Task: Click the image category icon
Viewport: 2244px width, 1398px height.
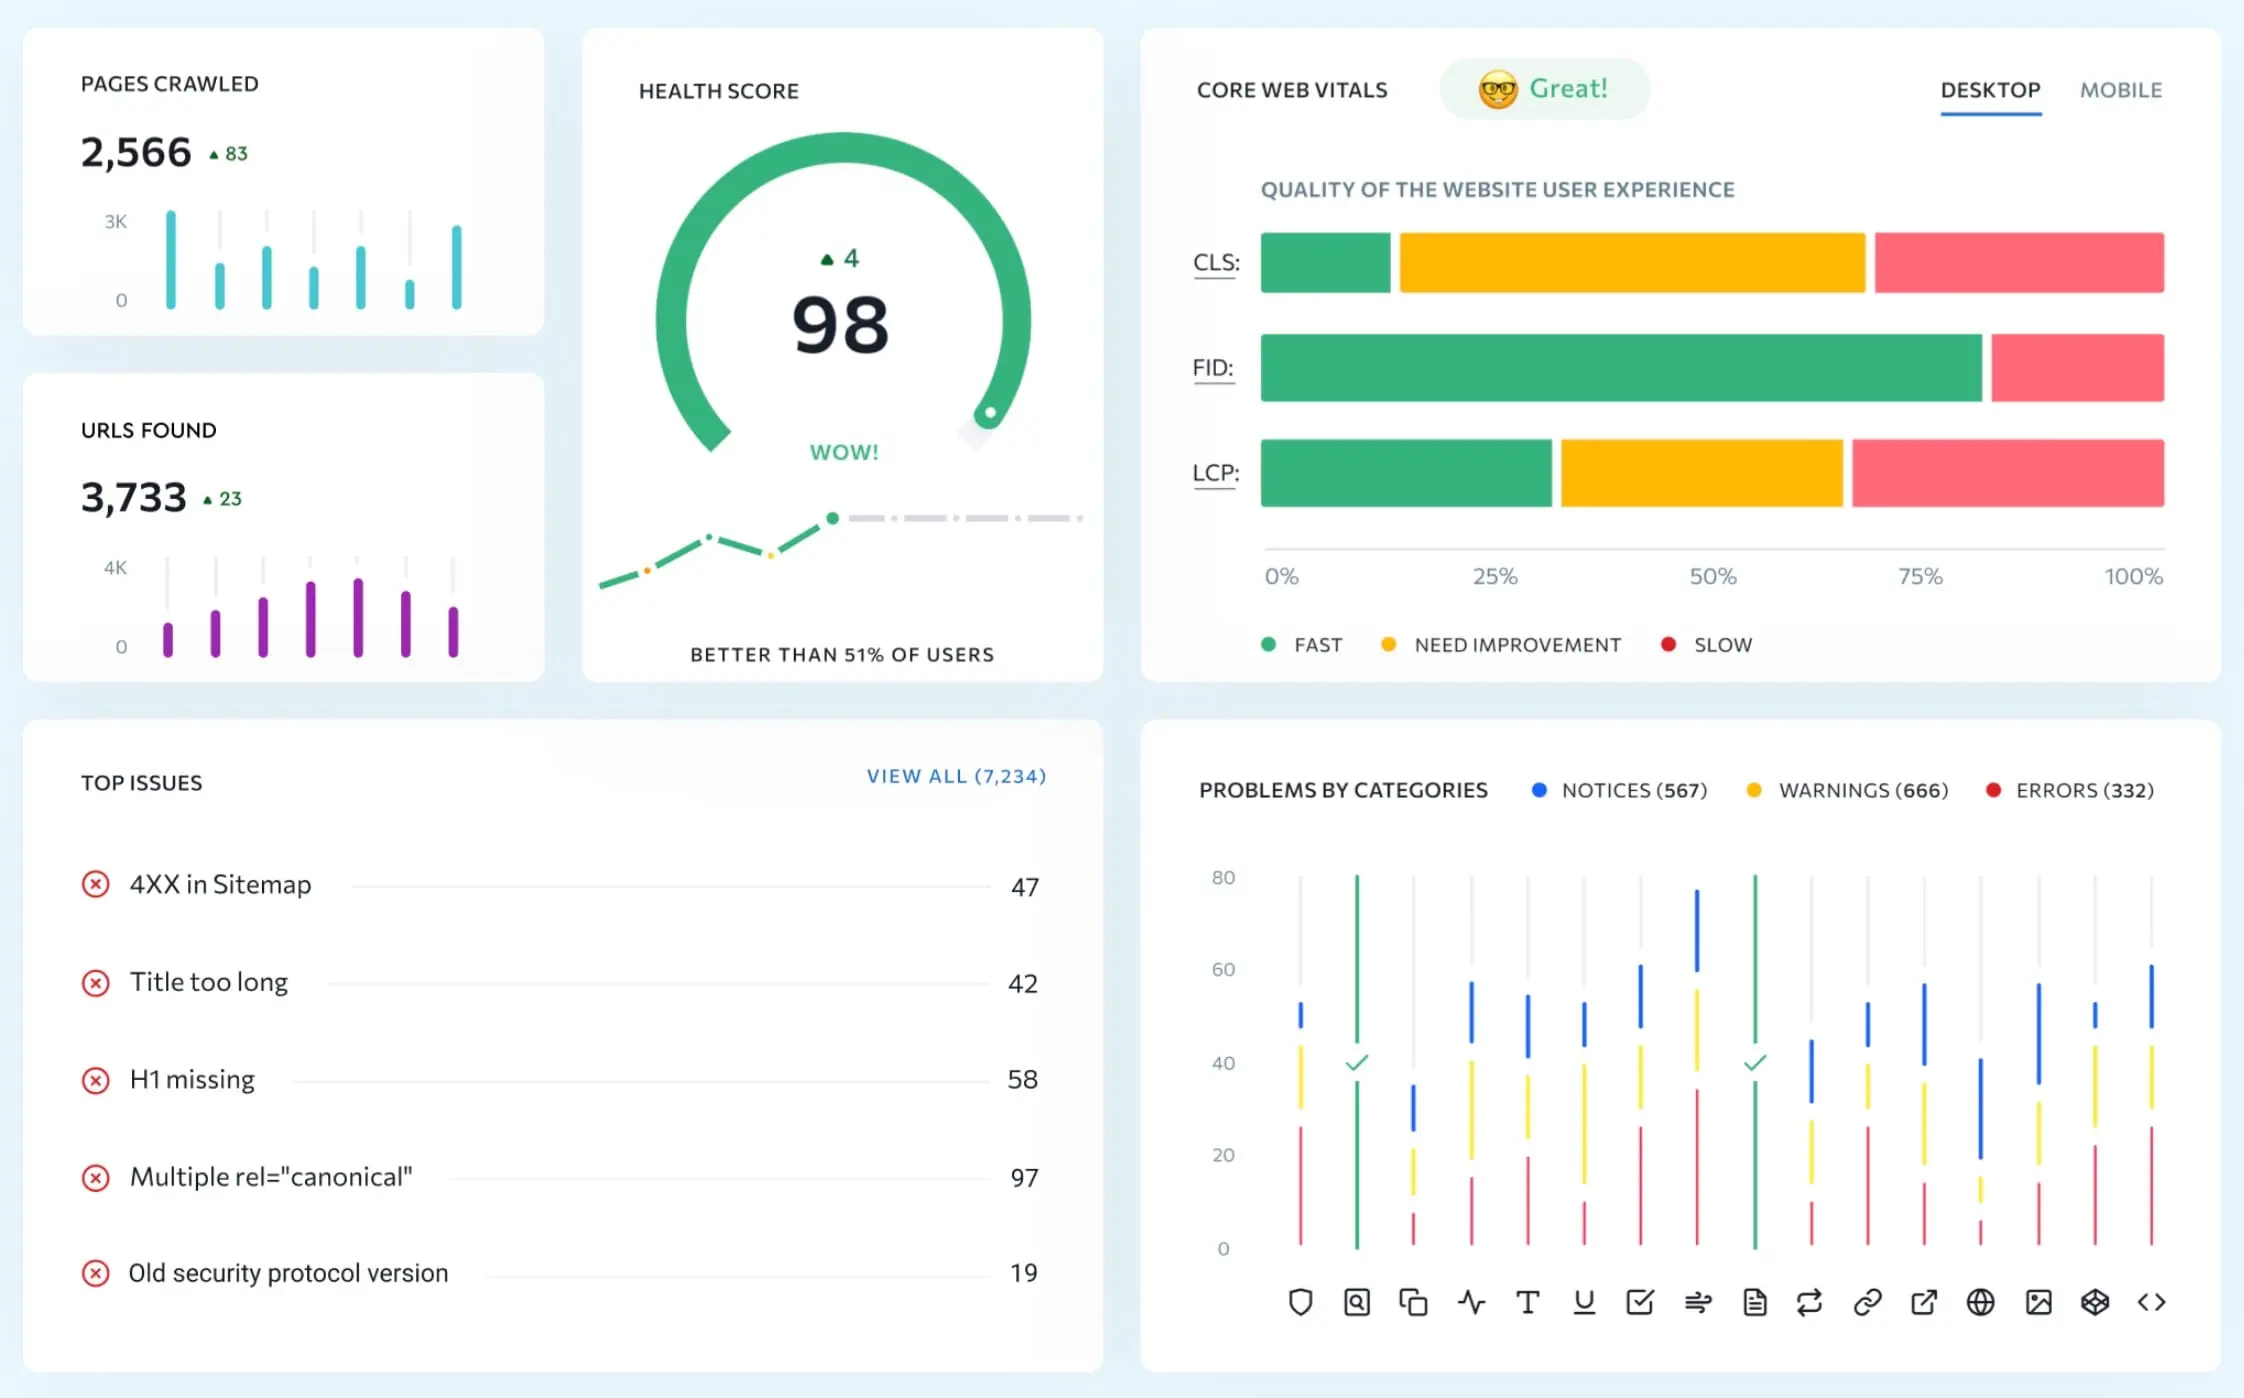Action: [2038, 1302]
